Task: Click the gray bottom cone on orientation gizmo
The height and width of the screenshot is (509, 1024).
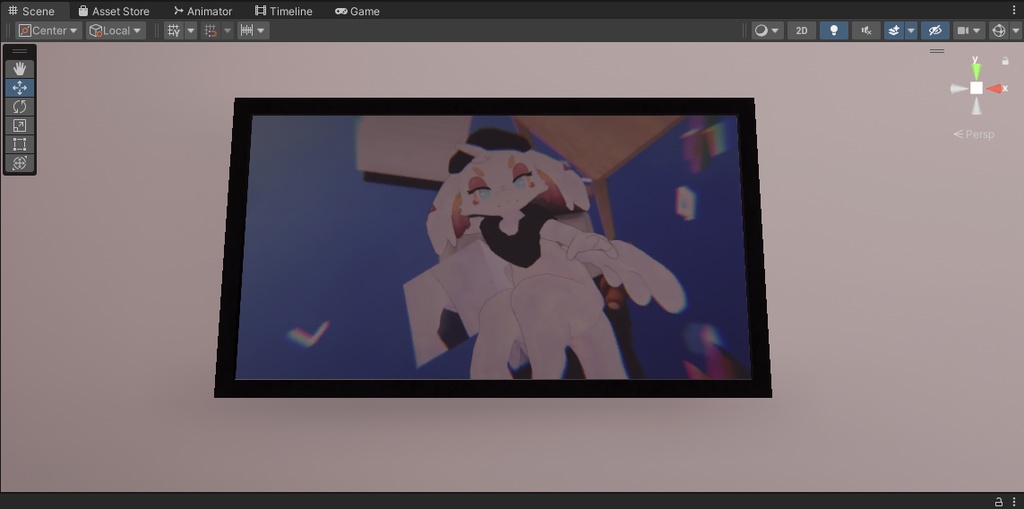Action: [976, 107]
